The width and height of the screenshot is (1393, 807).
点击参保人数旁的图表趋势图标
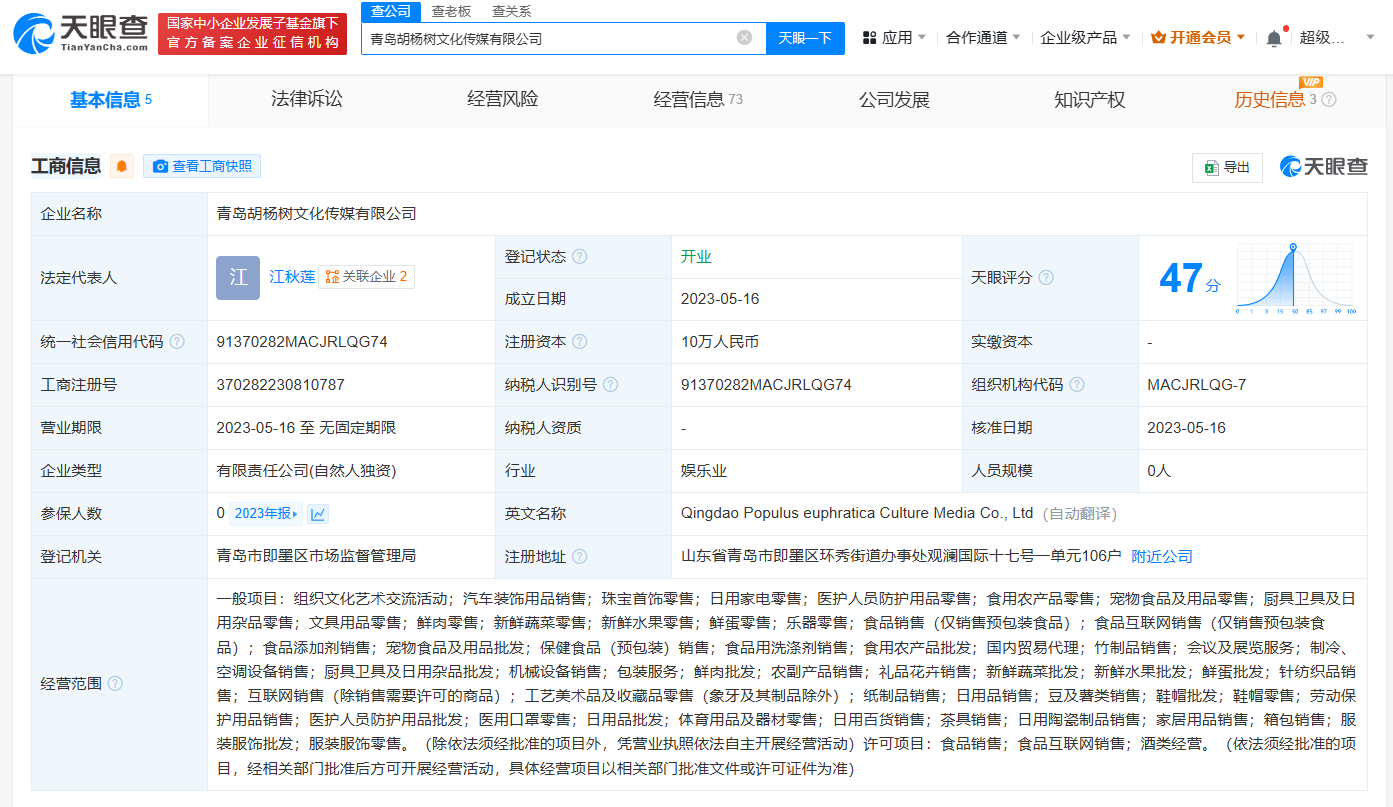pos(318,512)
